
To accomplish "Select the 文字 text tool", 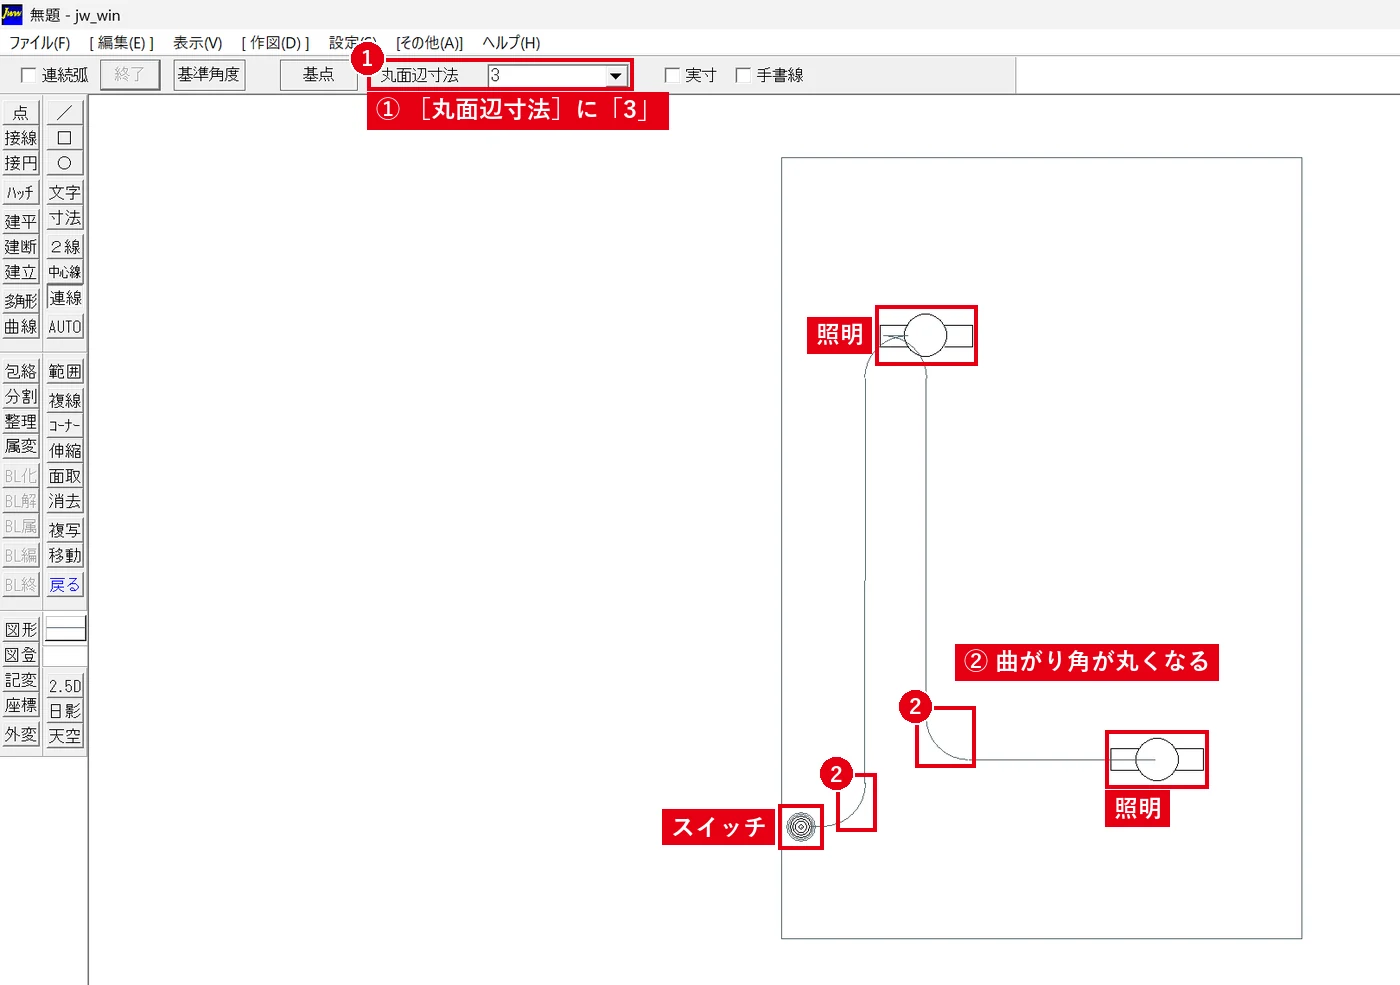I will tap(64, 192).
